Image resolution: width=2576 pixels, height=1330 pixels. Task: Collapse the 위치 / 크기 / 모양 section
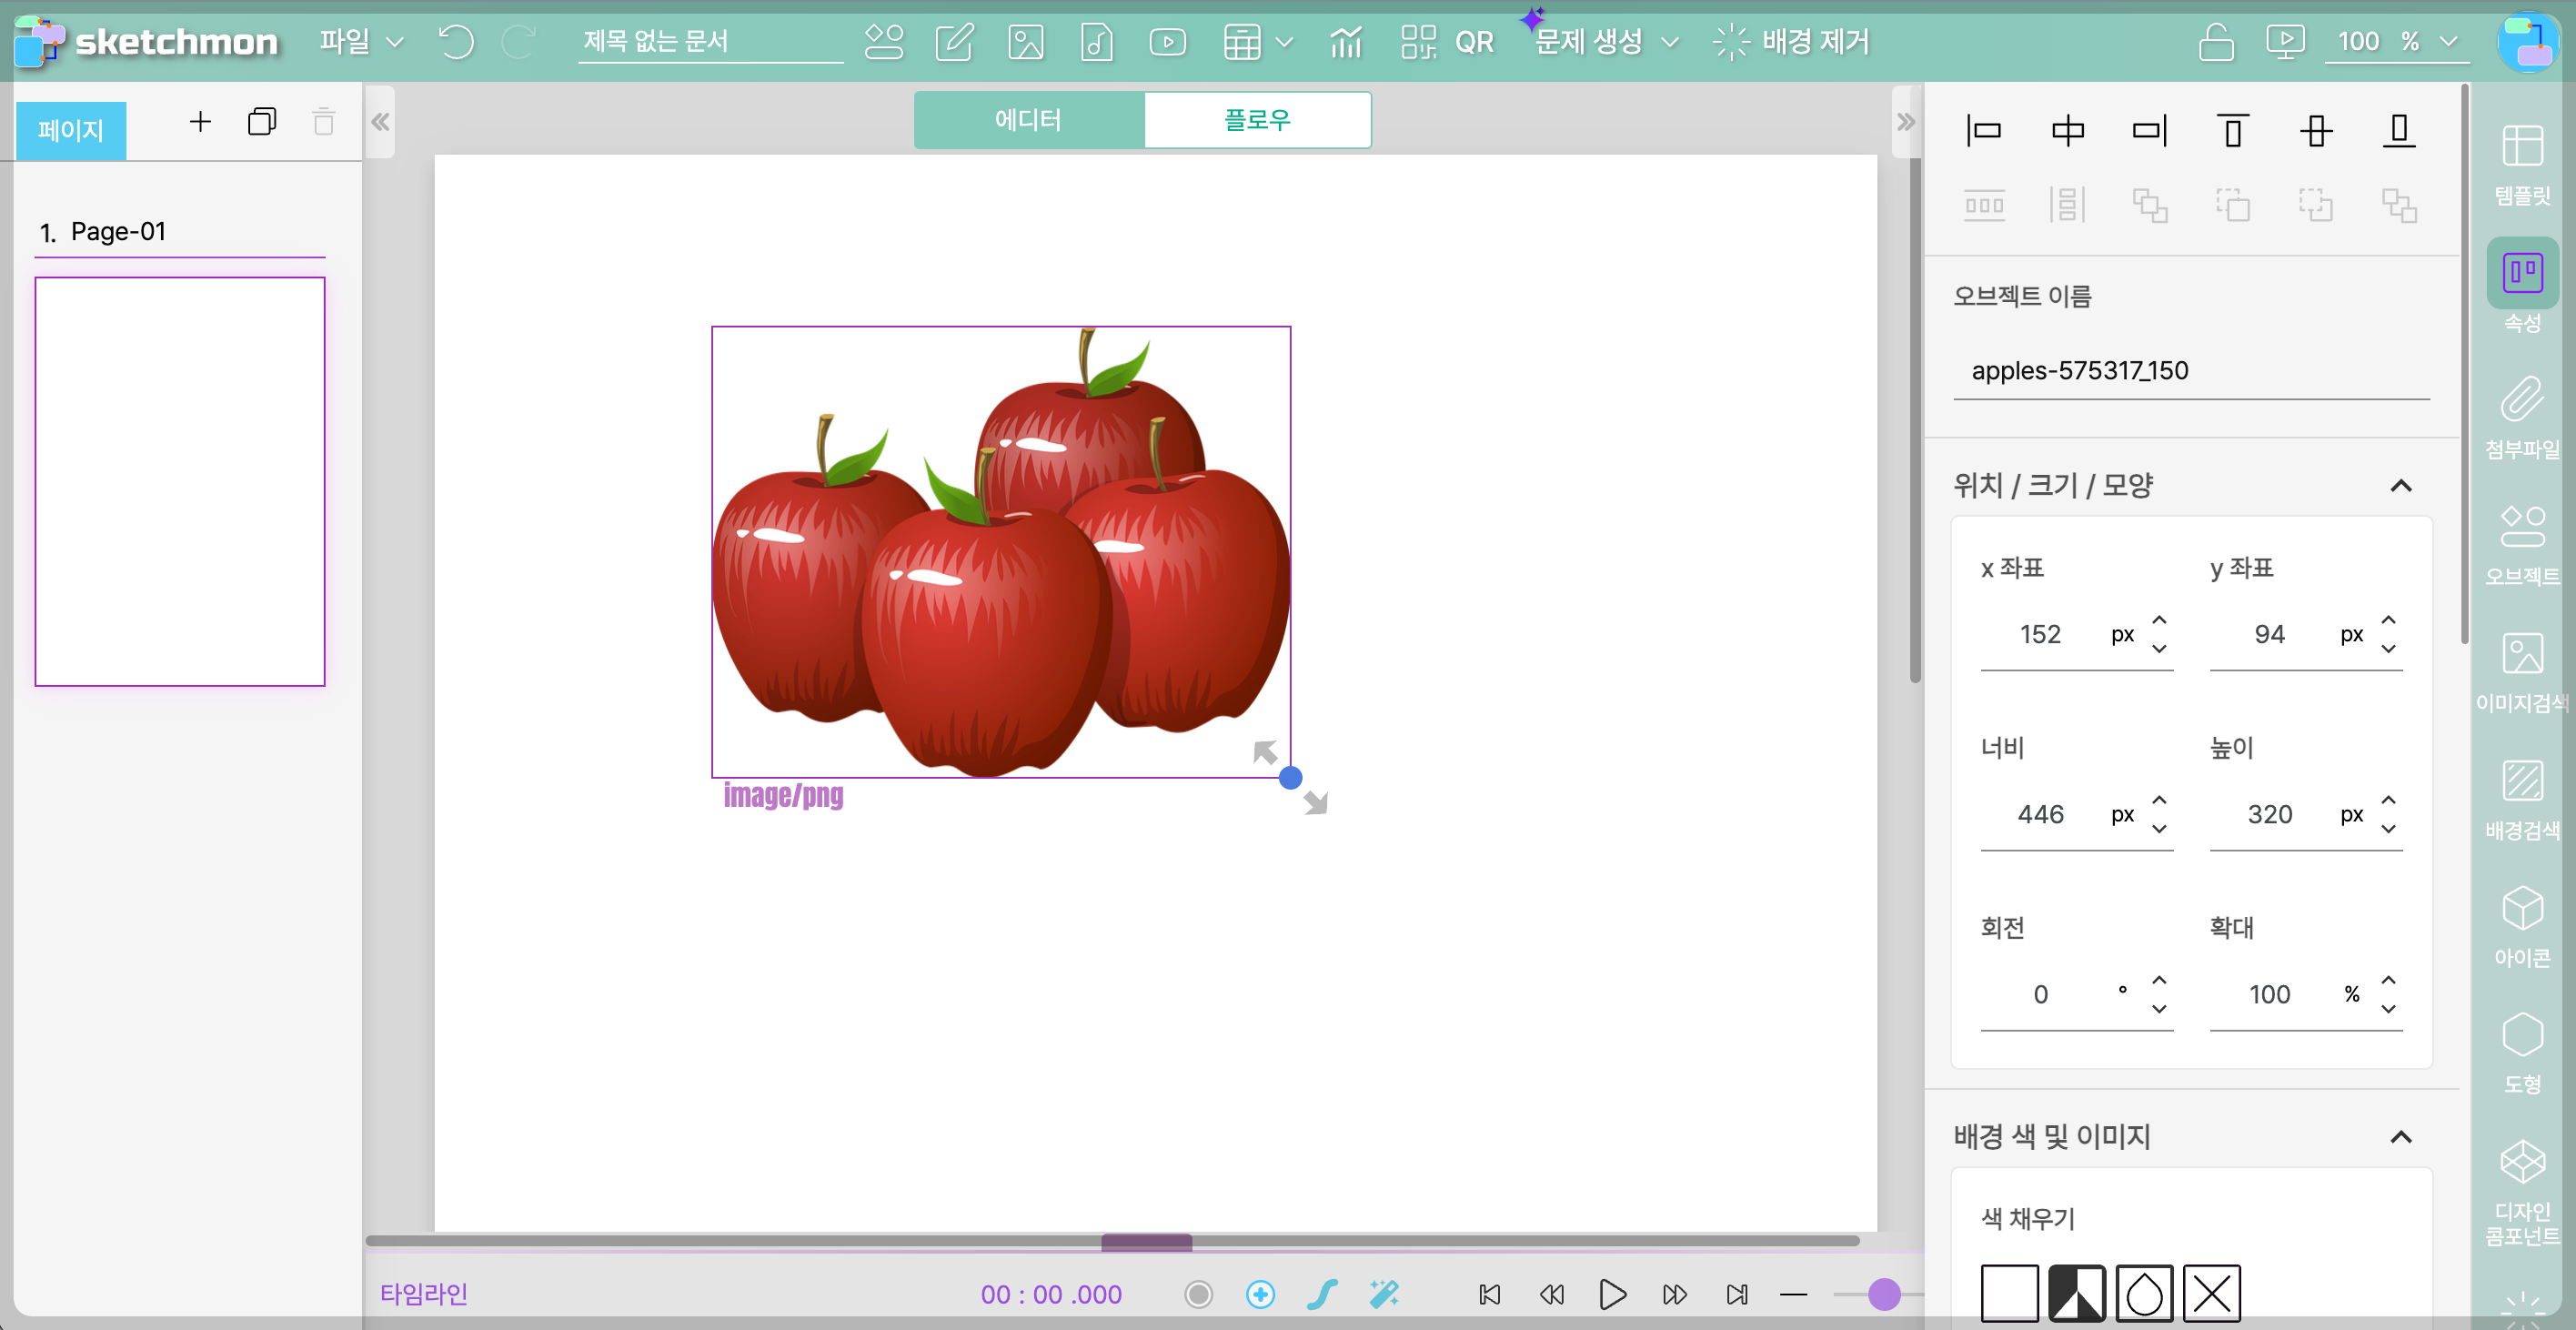click(x=2400, y=486)
